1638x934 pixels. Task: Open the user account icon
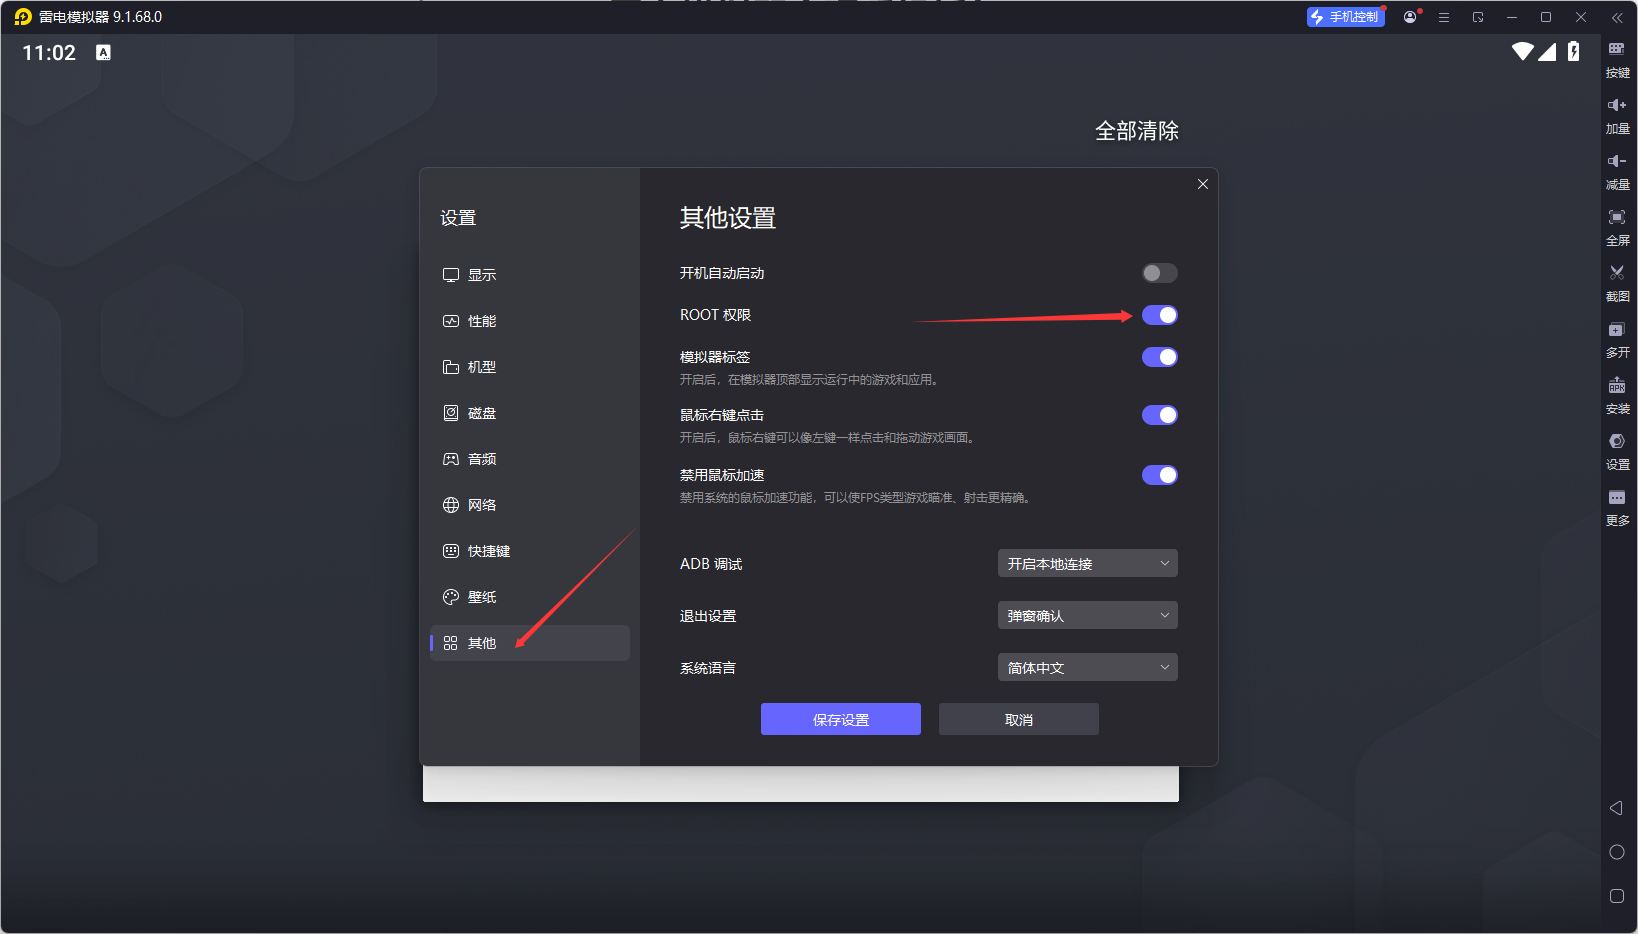coord(1410,17)
